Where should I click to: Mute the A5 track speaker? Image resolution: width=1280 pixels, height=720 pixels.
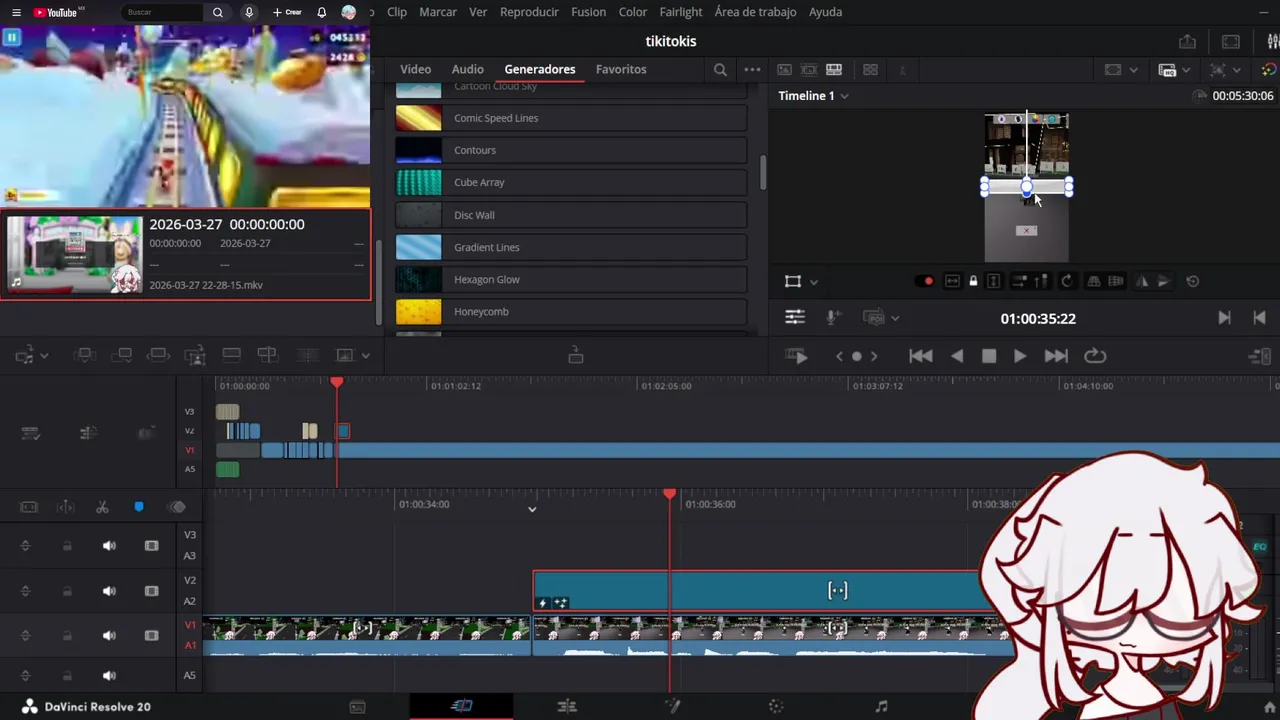point(109,676)
